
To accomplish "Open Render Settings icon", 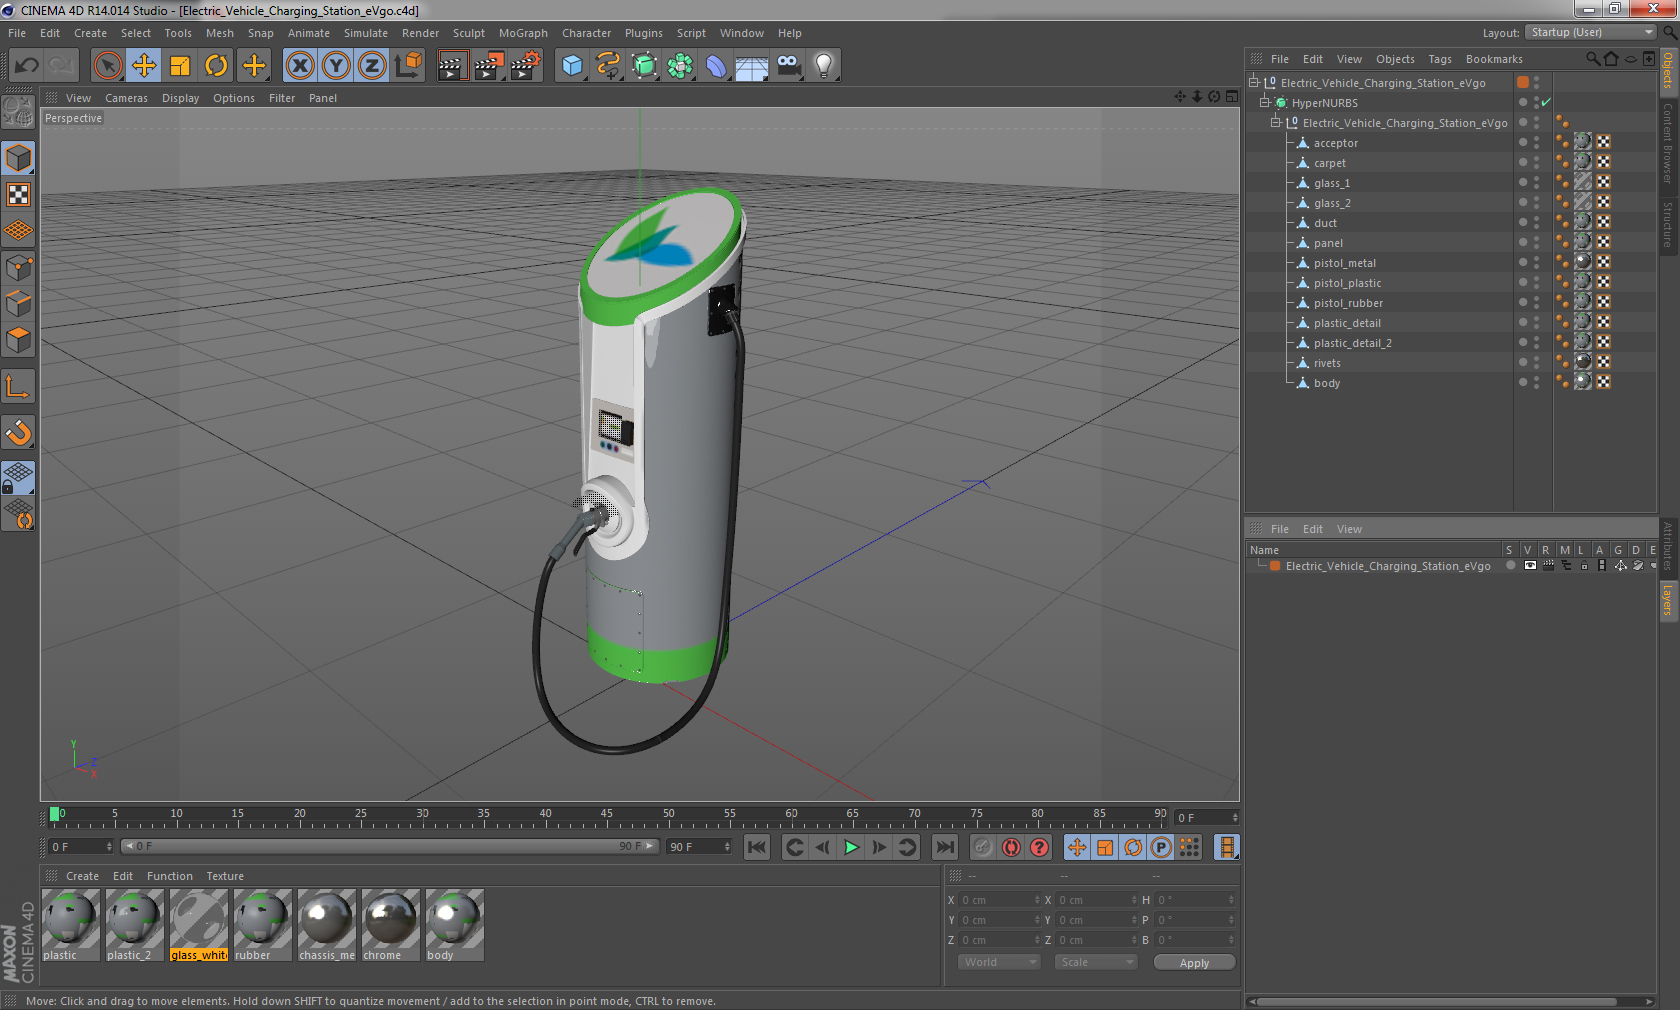I will [x=525, y=66].
